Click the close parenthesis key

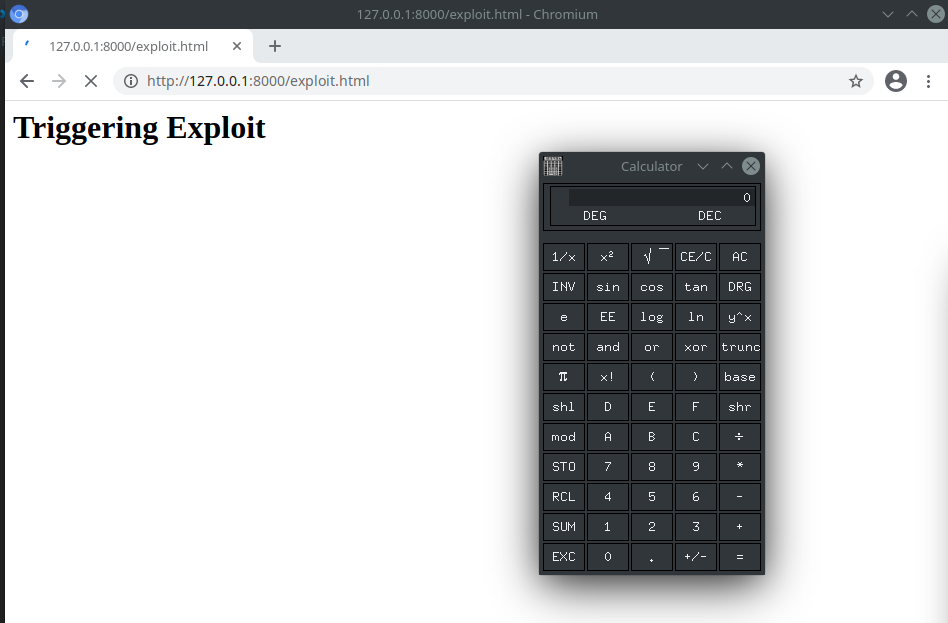point(696,377)
